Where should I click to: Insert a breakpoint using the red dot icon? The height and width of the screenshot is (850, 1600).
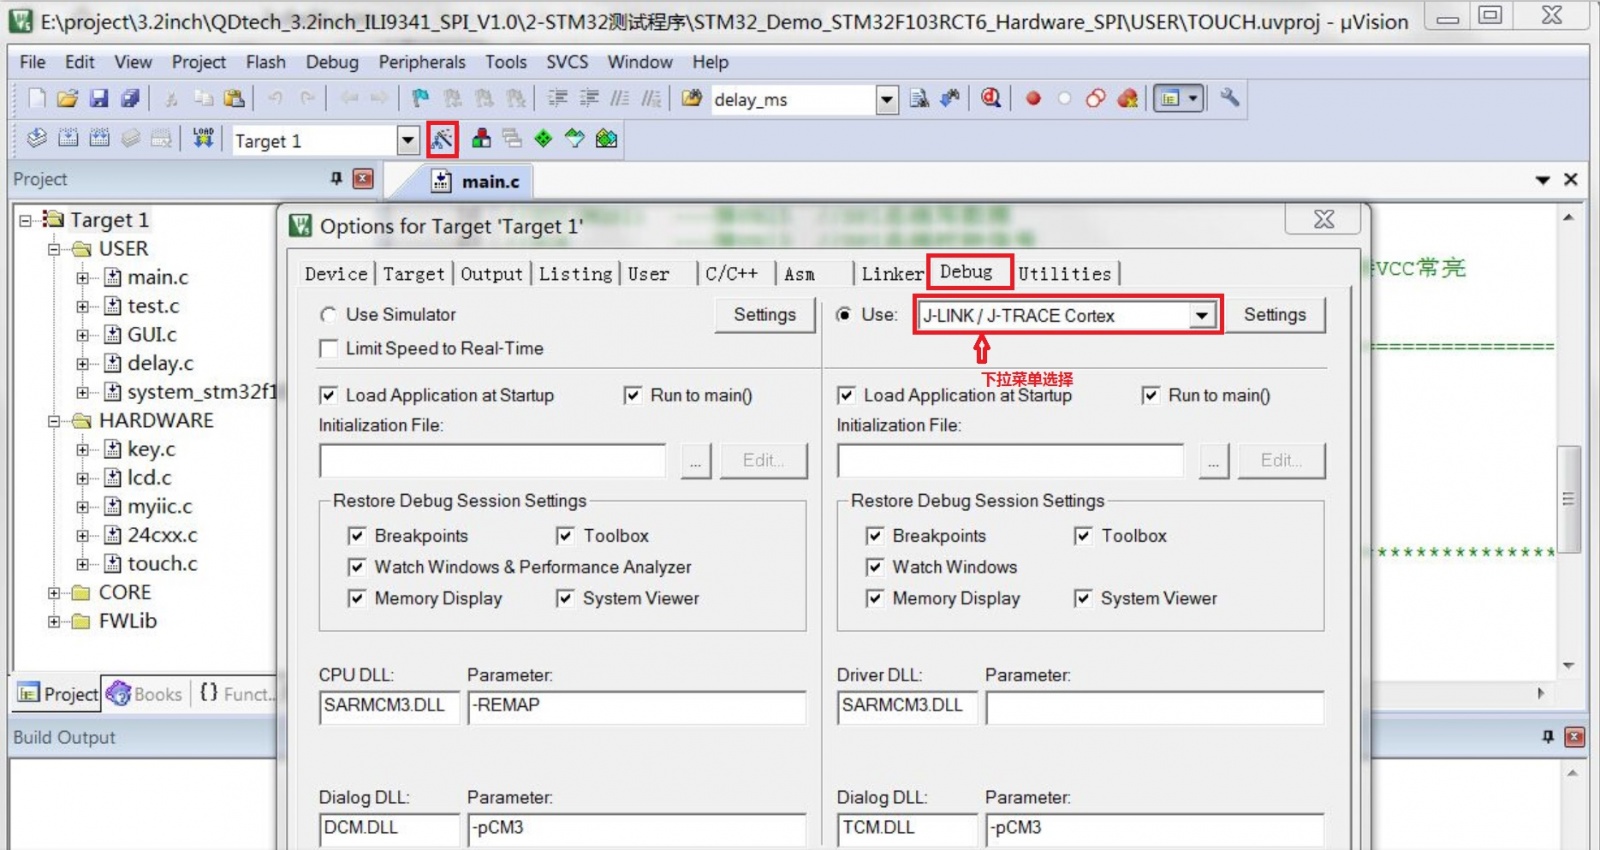[1033, 98]
